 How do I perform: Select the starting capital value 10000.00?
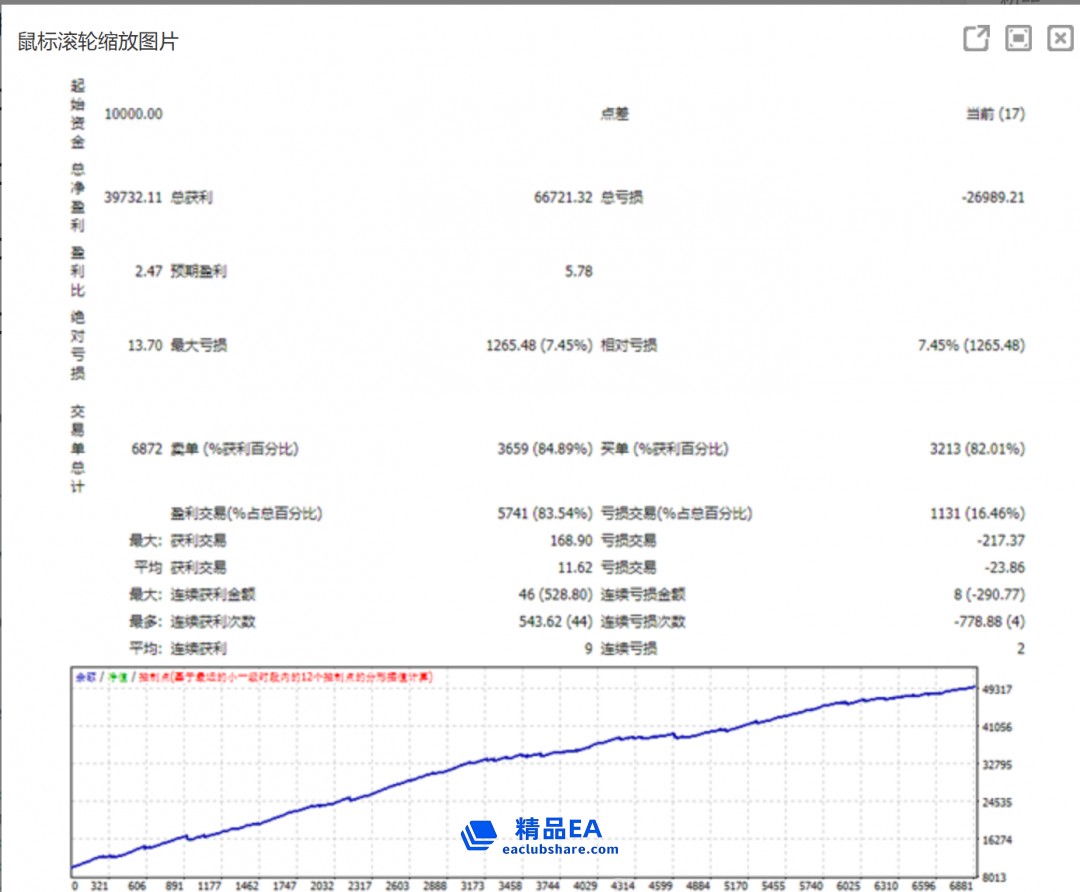click(133, 114)
